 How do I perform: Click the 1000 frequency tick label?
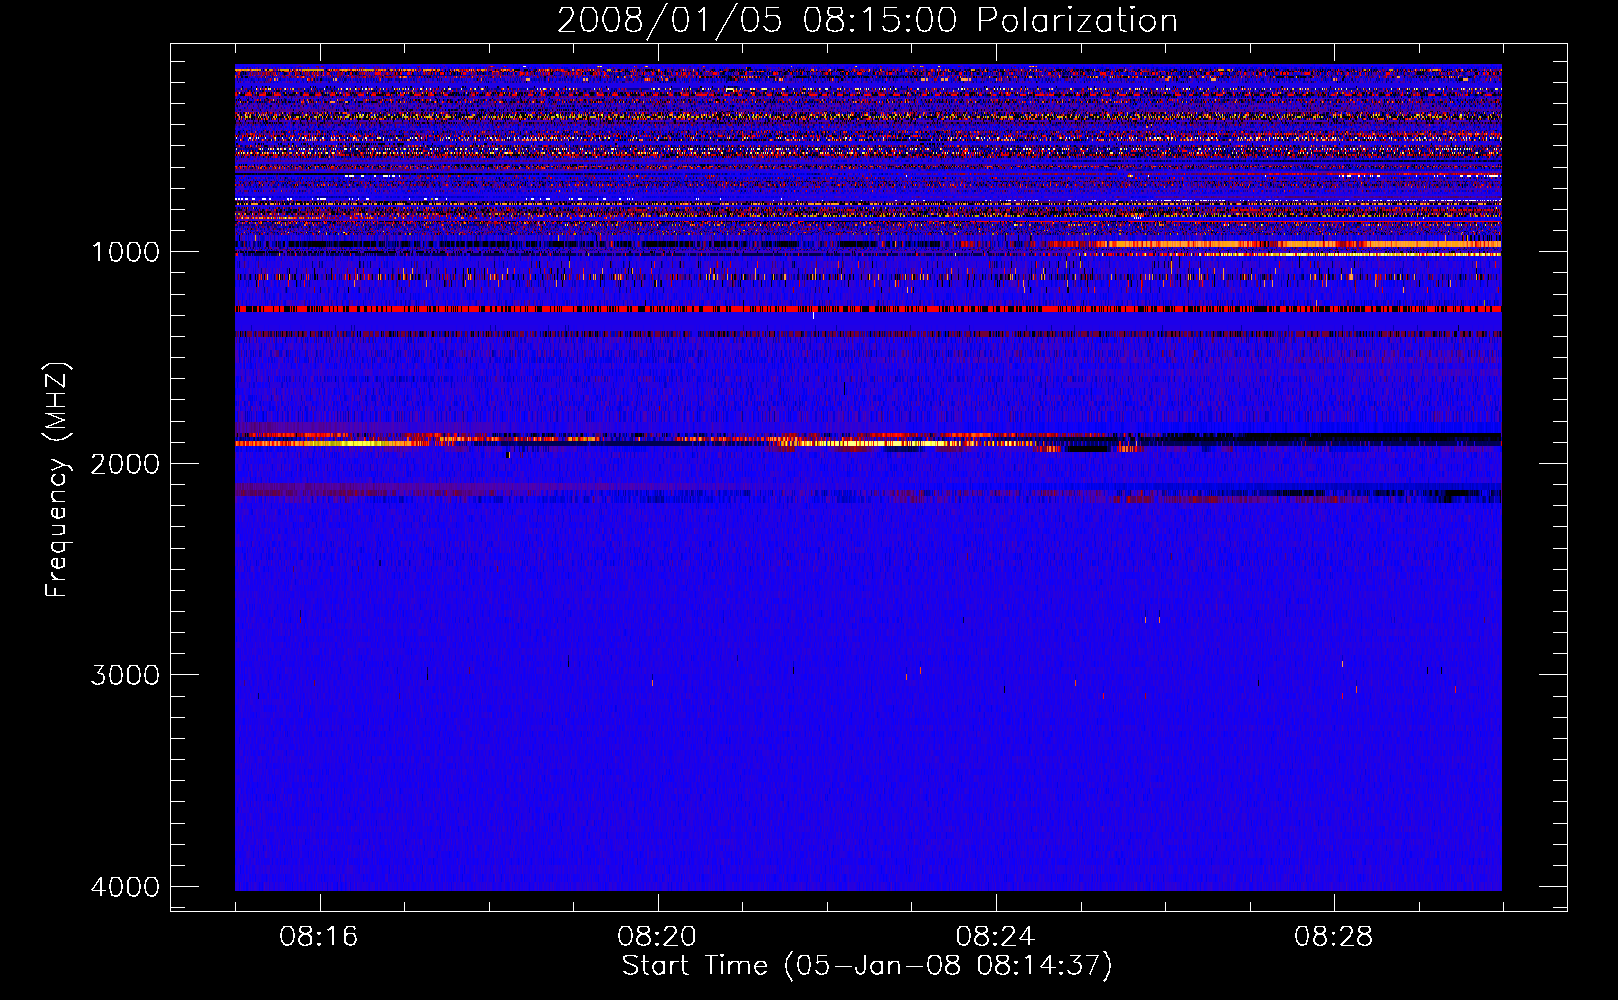(125, 252)
